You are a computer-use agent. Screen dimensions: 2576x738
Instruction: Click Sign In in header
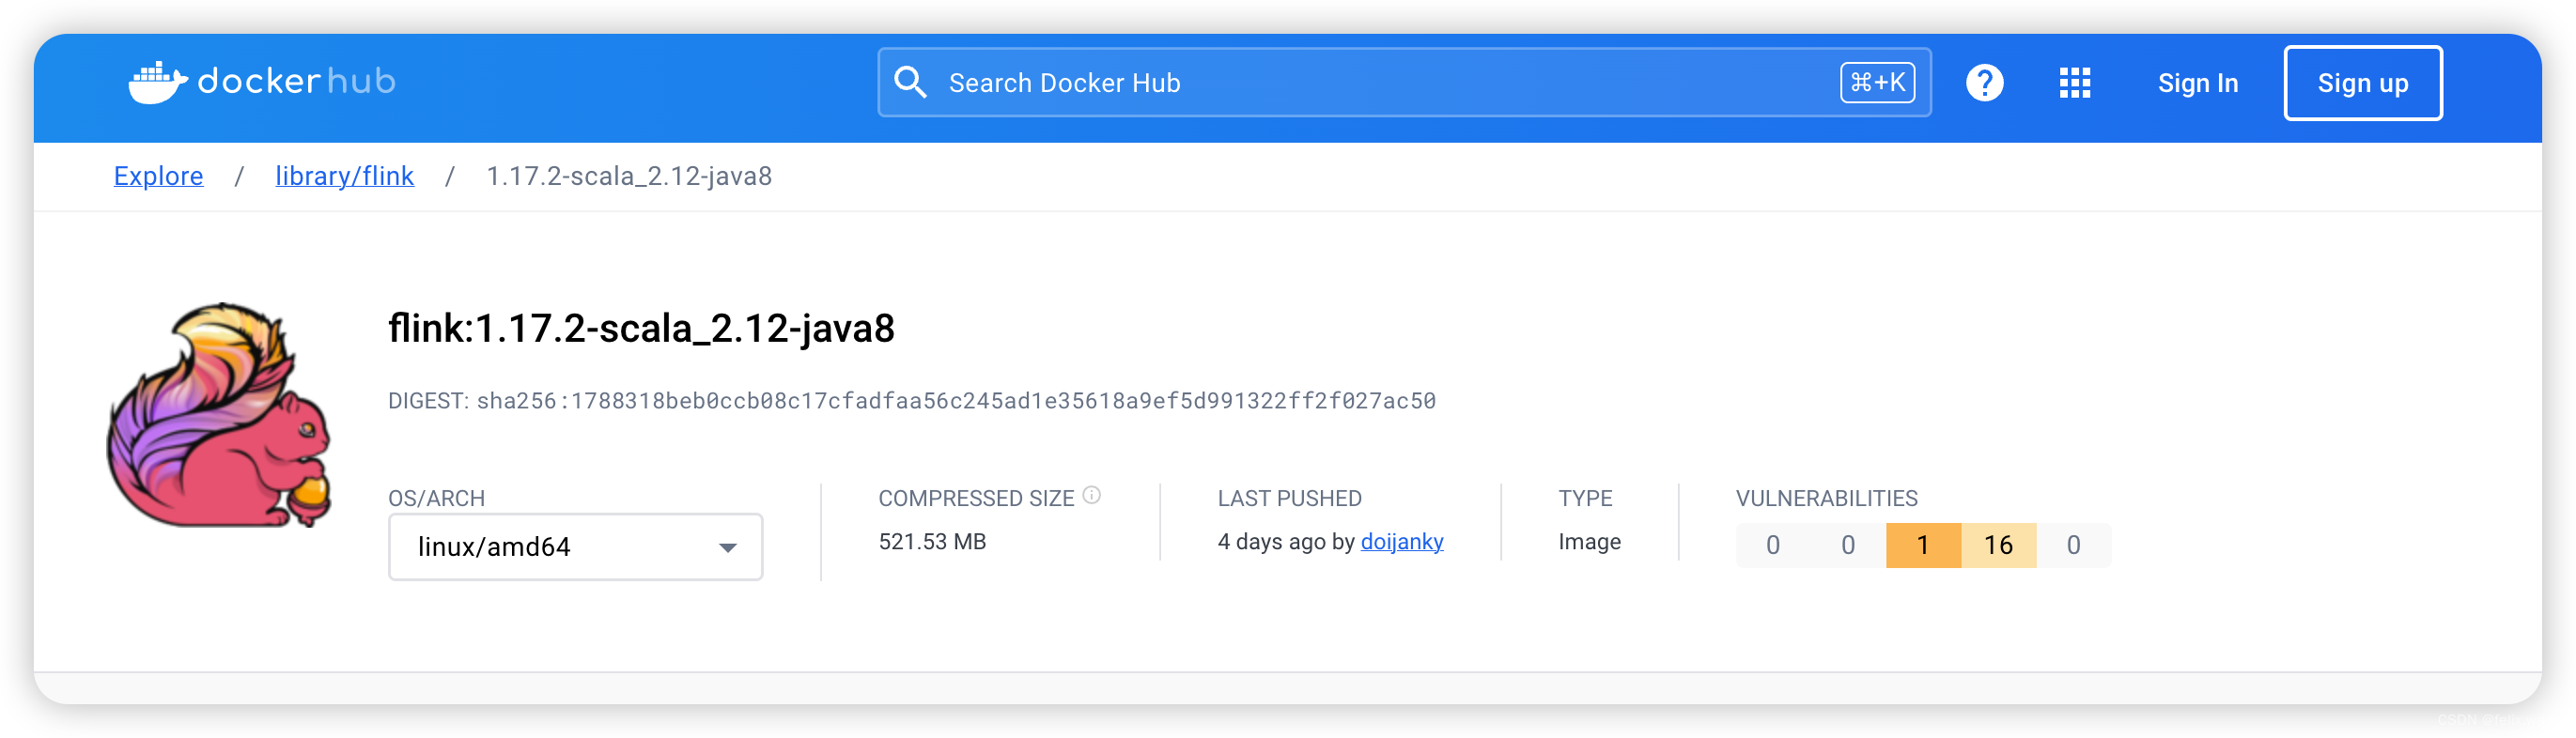2197,83
